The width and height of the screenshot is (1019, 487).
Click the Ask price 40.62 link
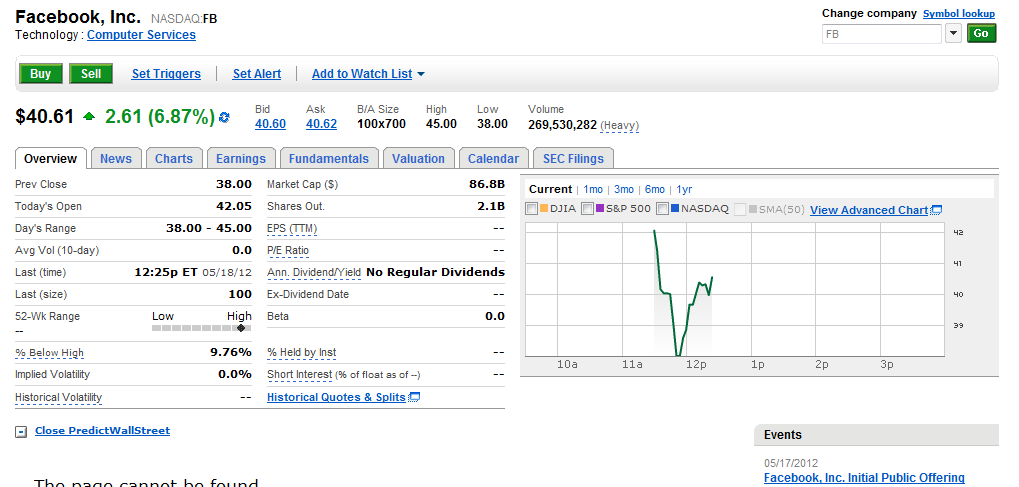pyautogui.click(x=322, y=124)
